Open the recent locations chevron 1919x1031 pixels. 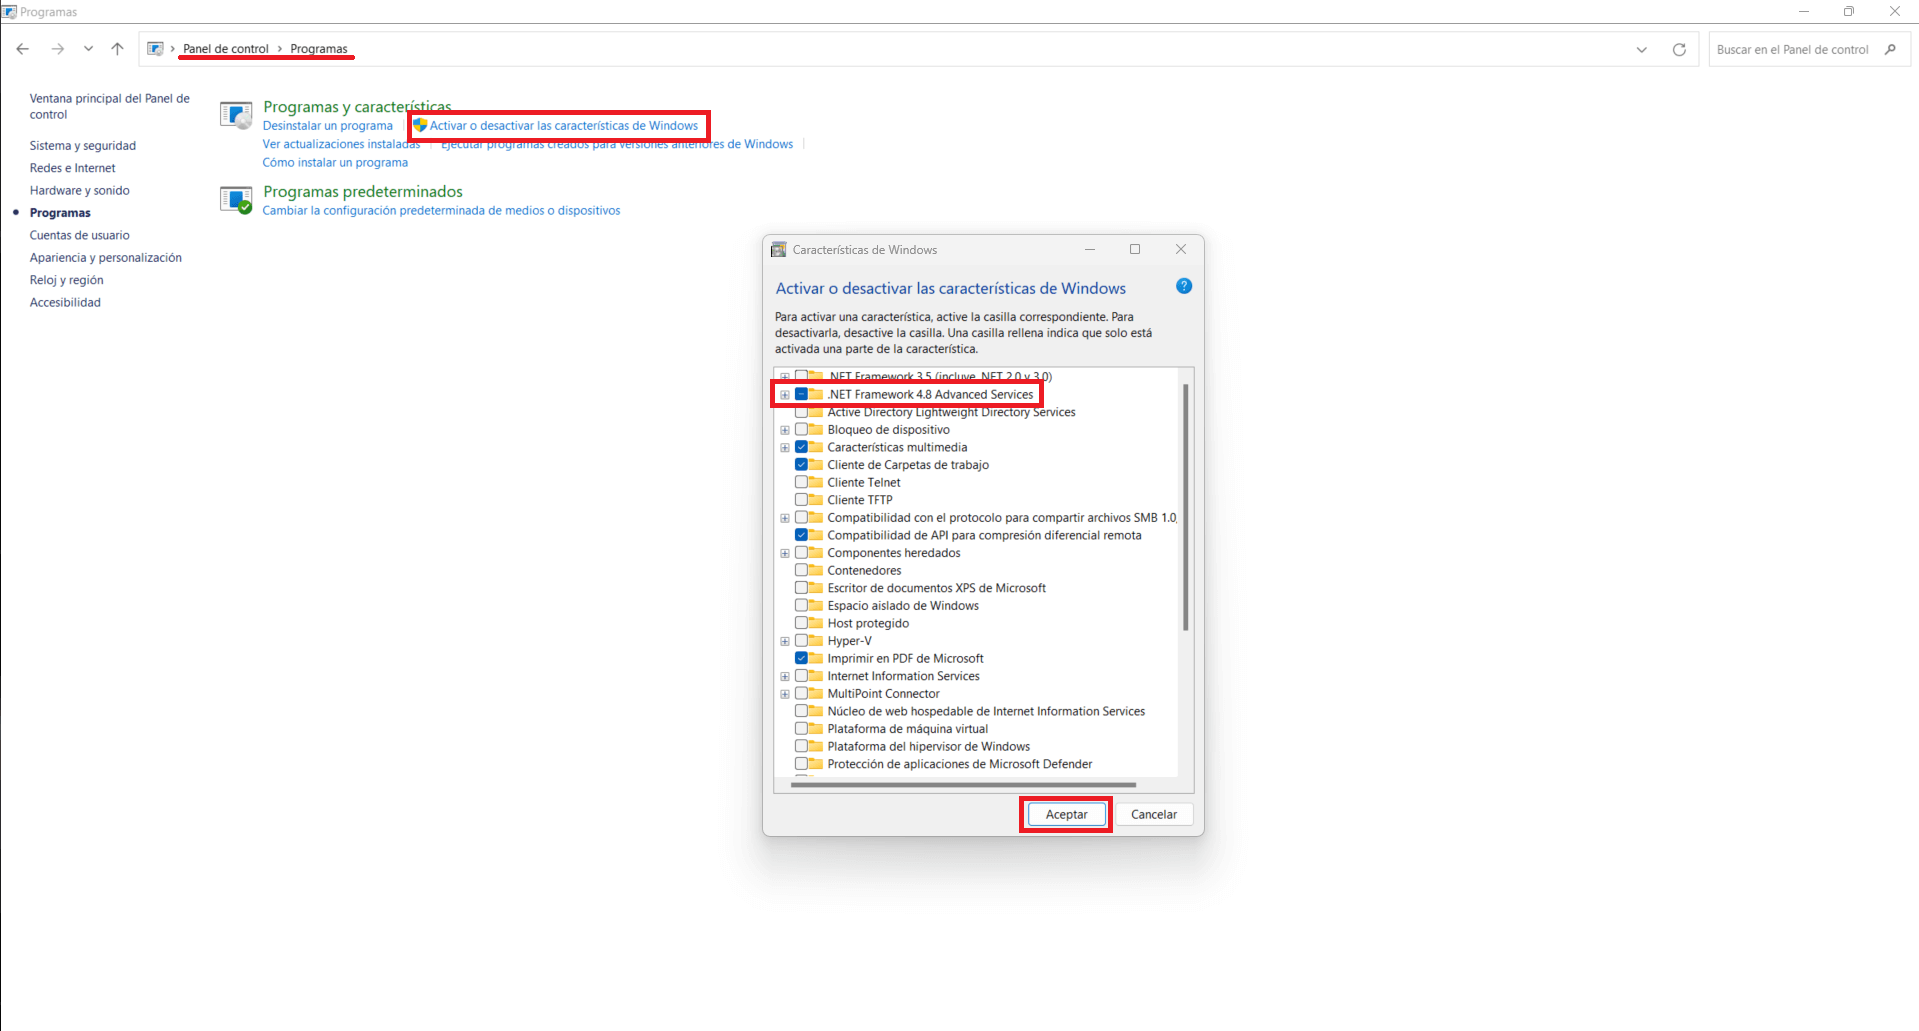click(89, 49)
